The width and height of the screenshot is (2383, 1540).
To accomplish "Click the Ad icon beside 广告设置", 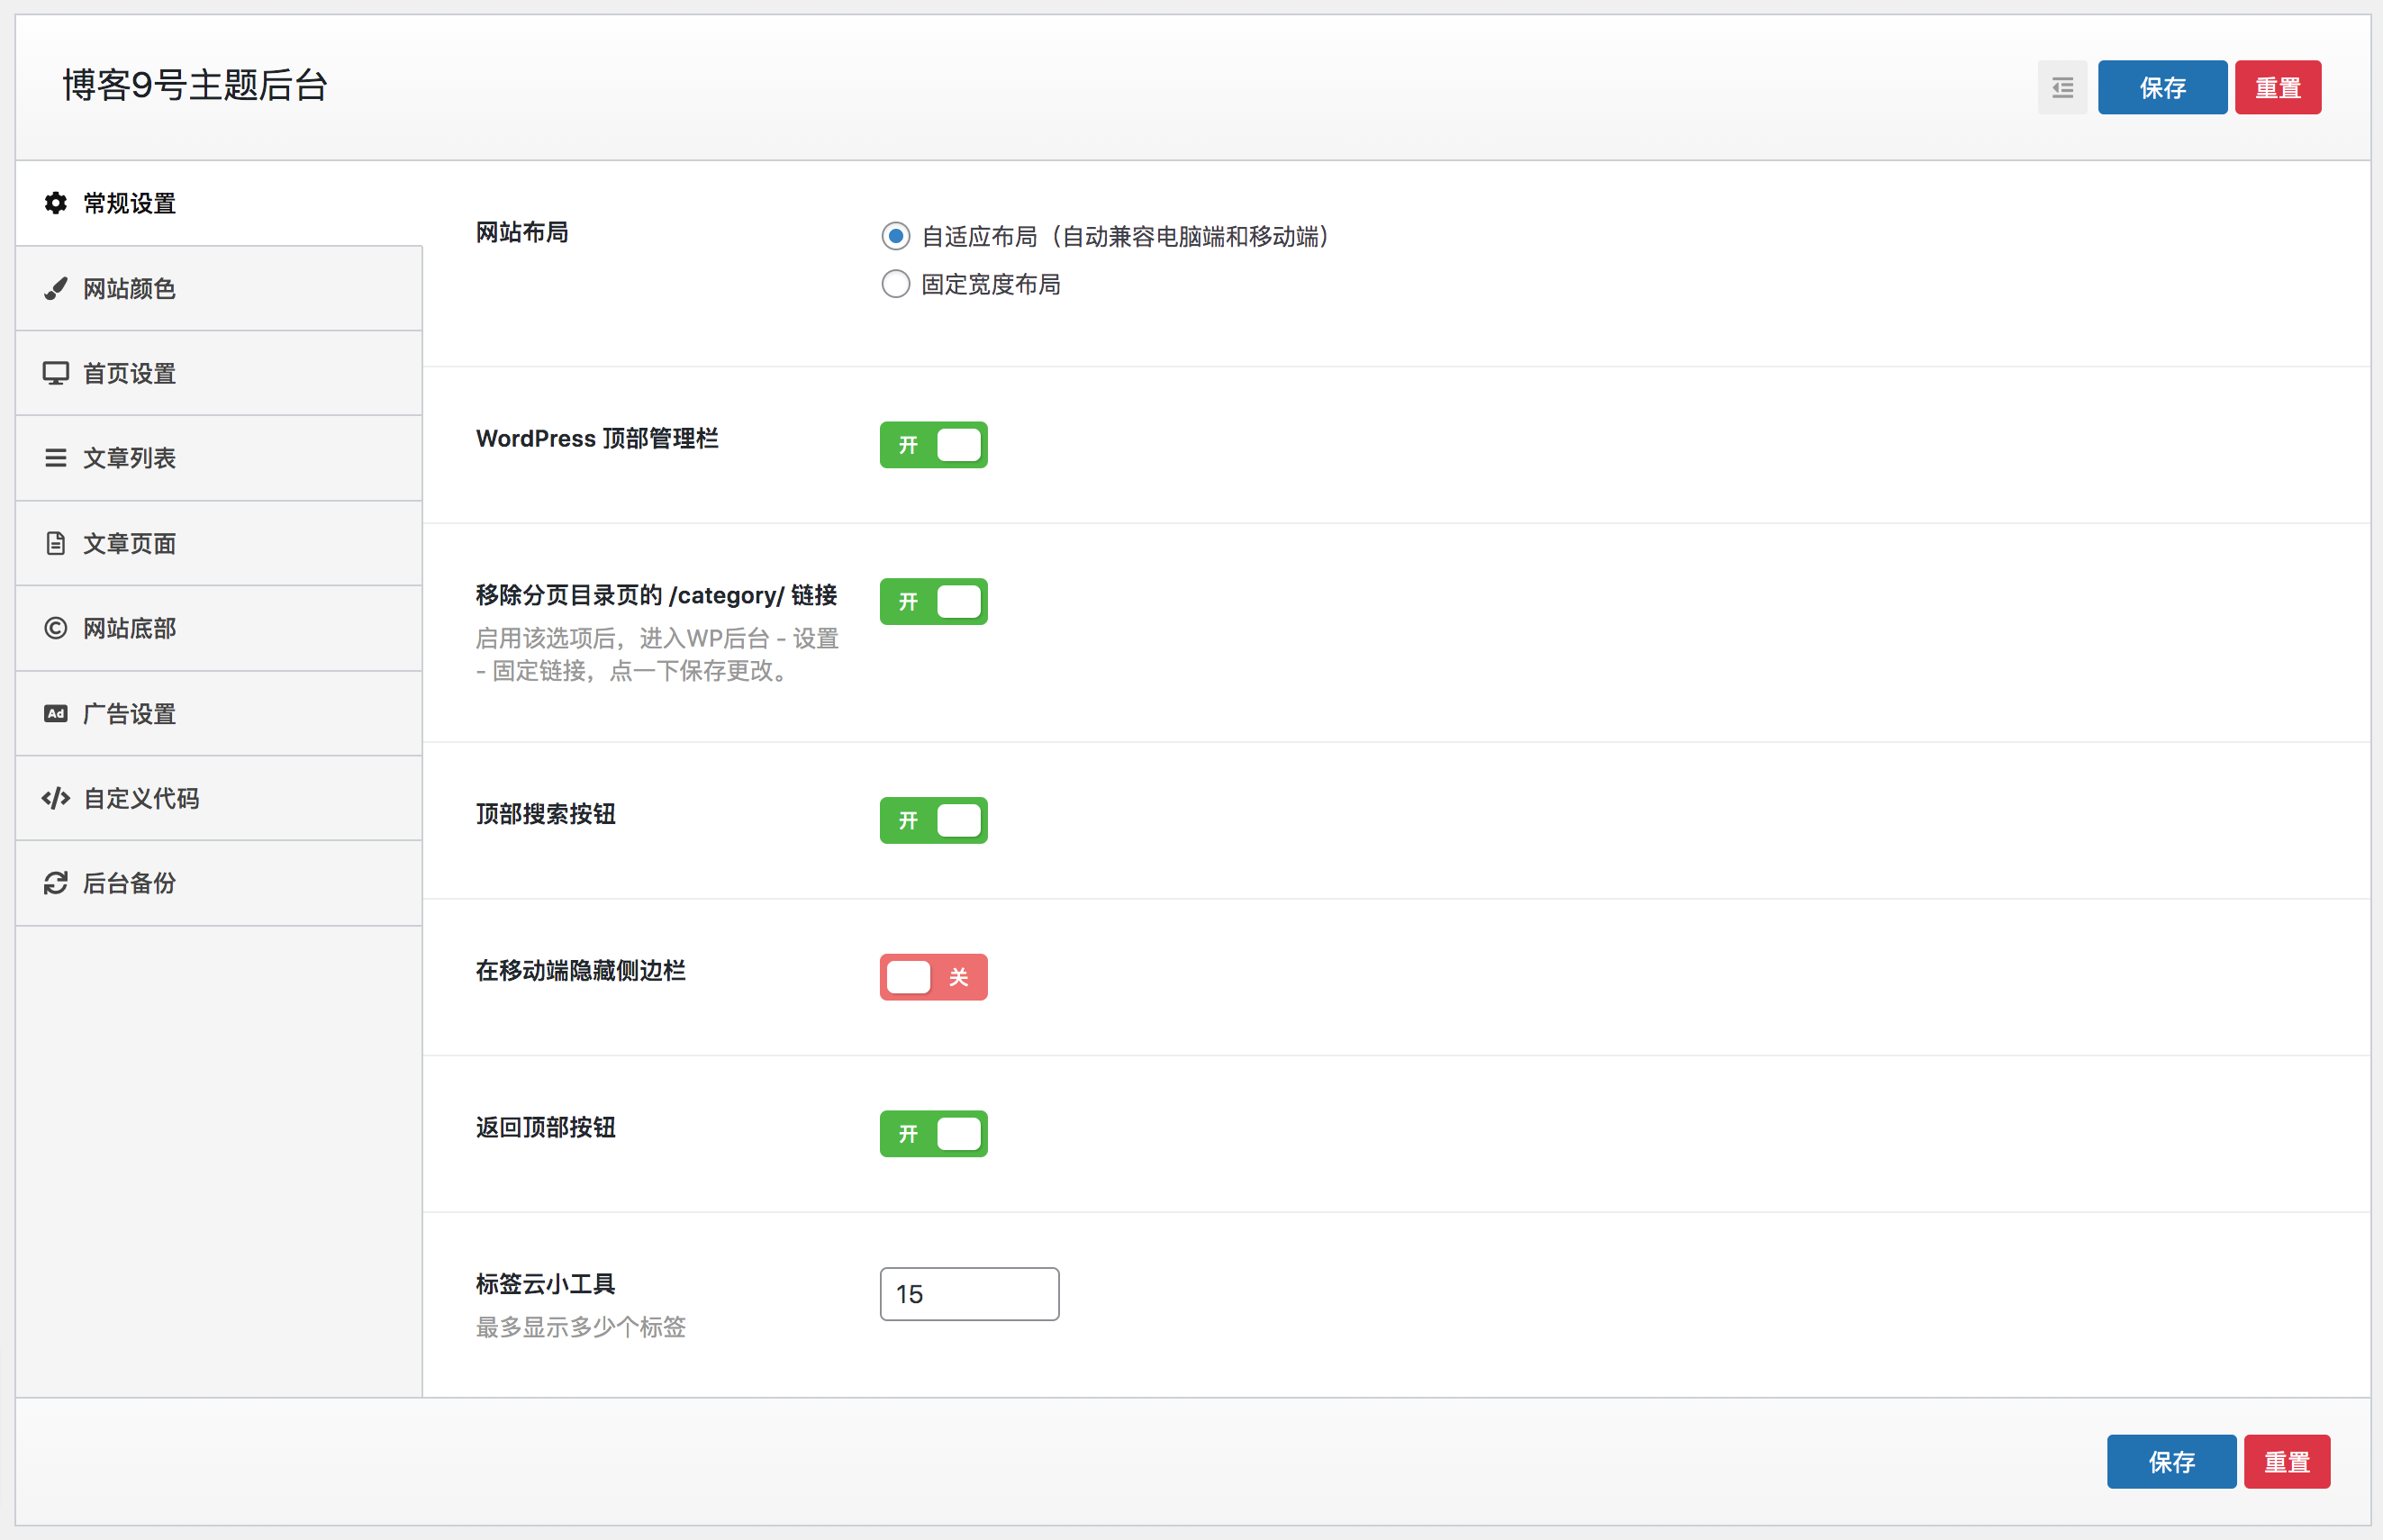I will (56, 713).
